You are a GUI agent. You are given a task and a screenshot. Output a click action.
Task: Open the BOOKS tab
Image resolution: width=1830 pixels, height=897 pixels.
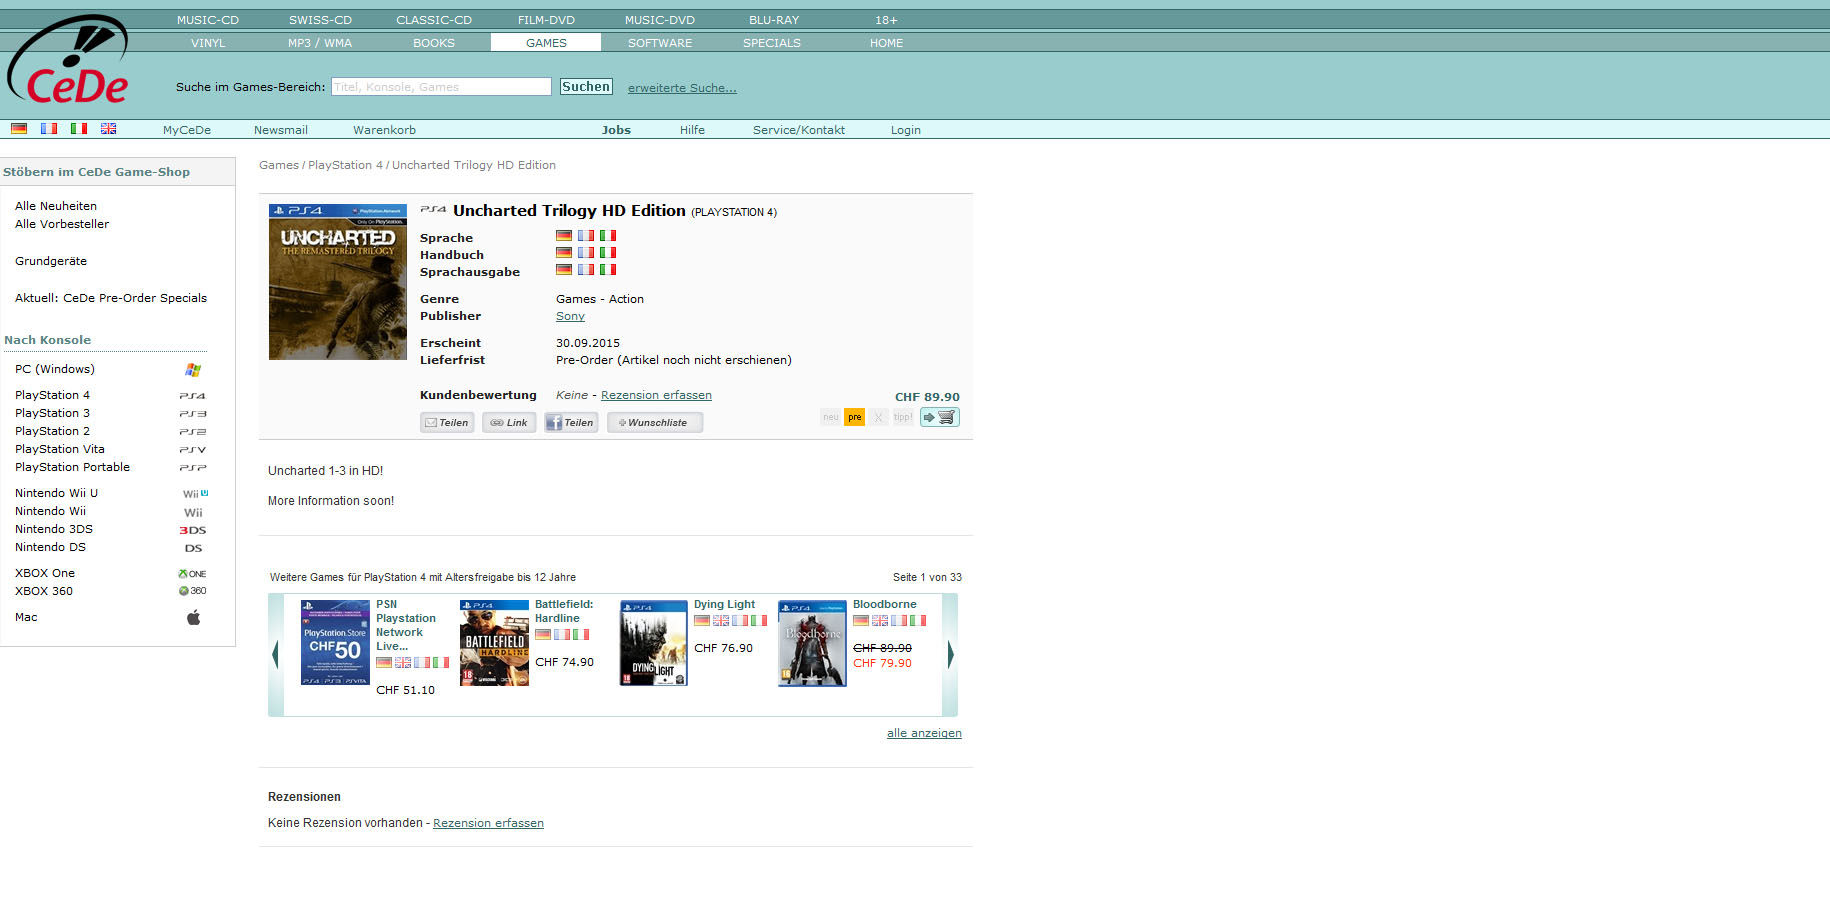(434, 43)
